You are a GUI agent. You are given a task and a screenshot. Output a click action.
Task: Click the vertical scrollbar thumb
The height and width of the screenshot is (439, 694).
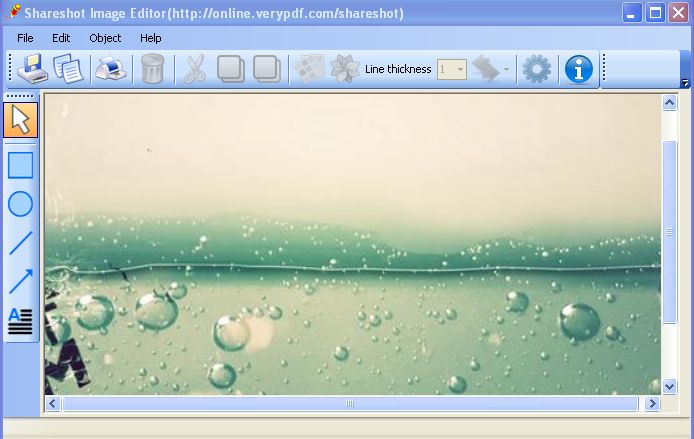point(669,231)
